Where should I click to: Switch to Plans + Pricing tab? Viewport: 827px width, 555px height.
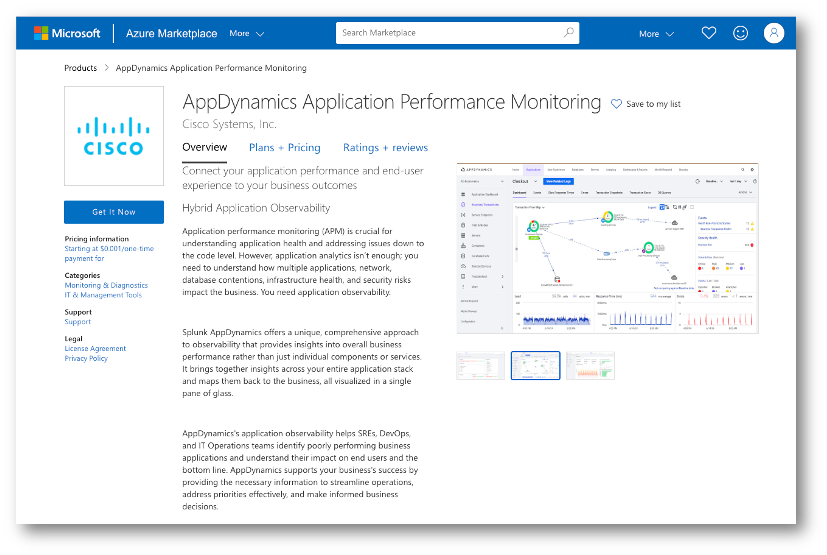tap(285, 148)
